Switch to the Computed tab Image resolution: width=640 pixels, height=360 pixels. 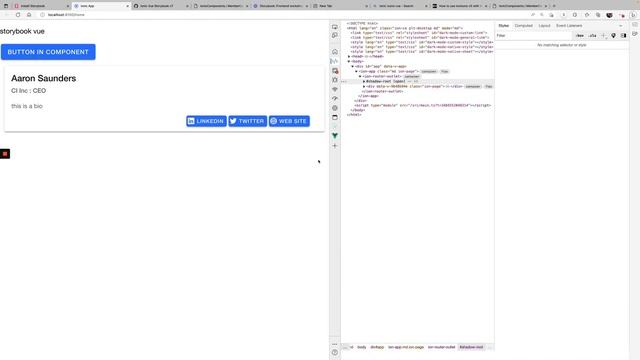coord(524,26)
